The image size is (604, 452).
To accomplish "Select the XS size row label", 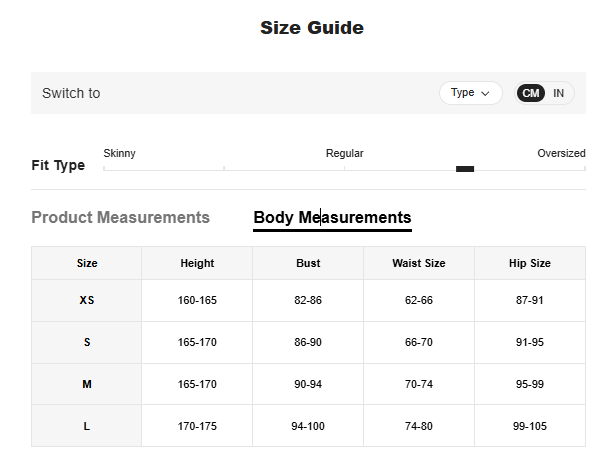I will tap(87, 300).
